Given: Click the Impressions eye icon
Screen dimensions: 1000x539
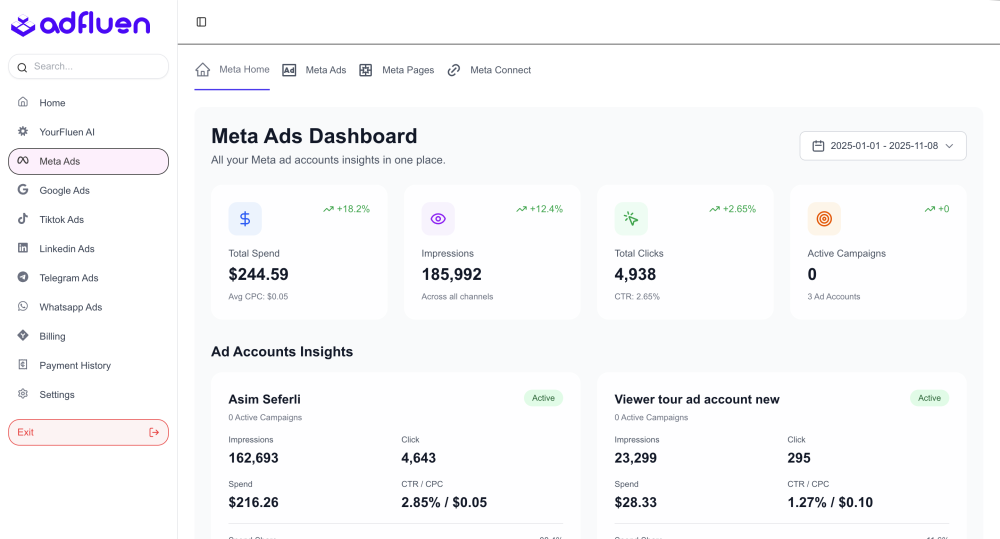Looking at the screenshot, I should click(438, 218).
